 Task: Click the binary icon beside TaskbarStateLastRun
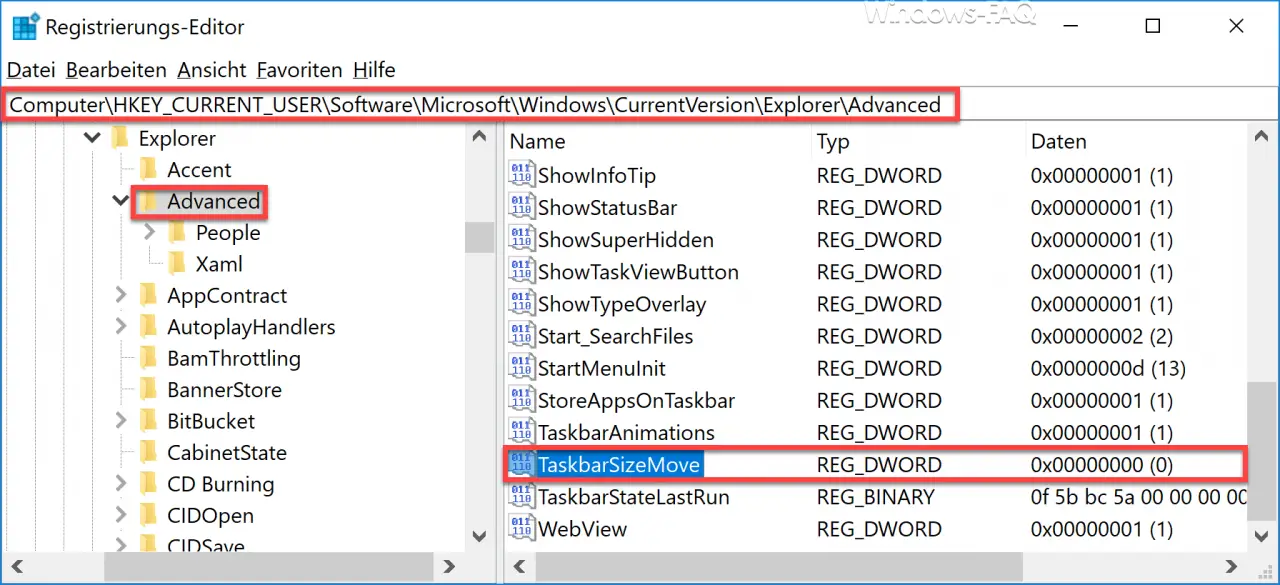pyautogui.click(x=522, y=496)
